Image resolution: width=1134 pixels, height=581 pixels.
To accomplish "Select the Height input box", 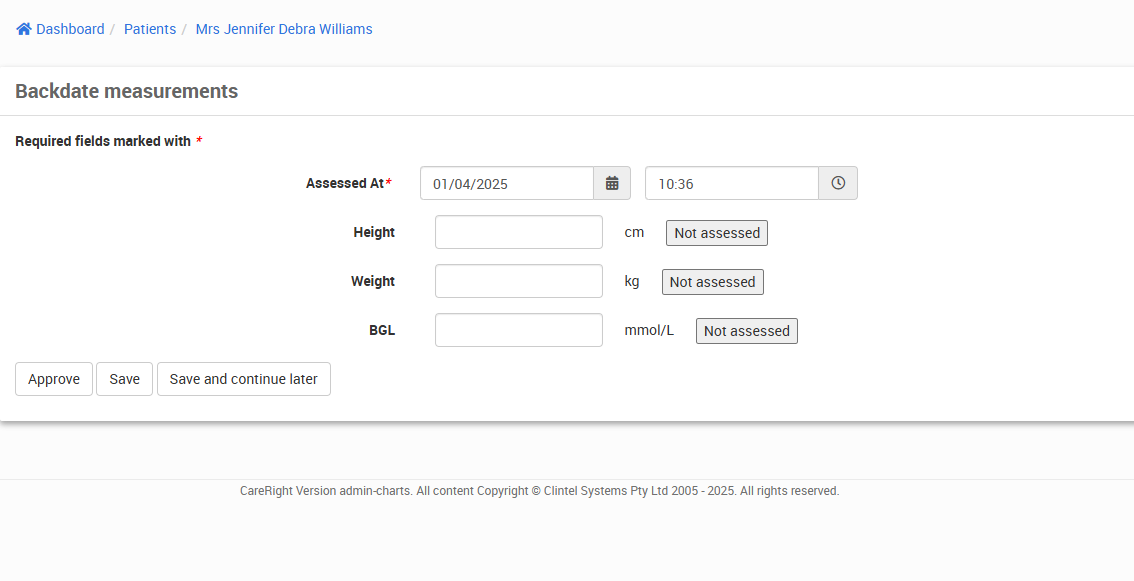I will pos(519,232).
